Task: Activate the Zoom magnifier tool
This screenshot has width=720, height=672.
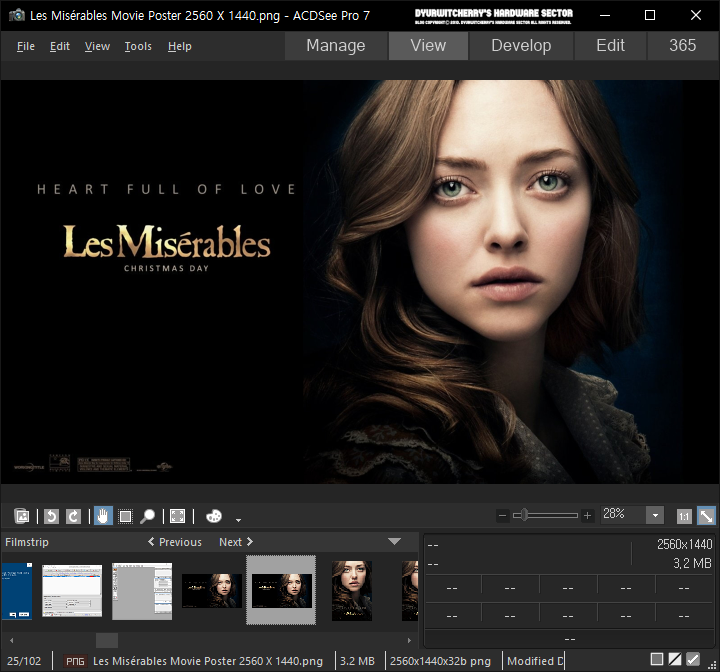Action: [x=147, y=516]
